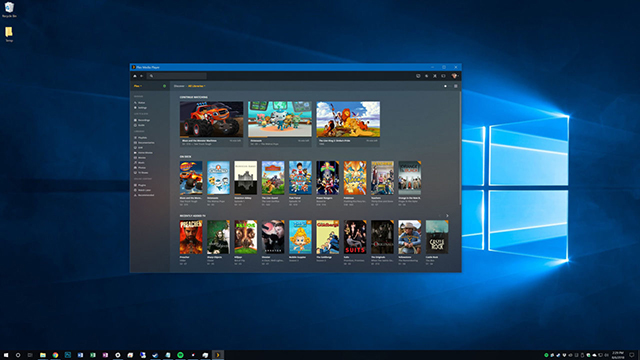The width and height of the screenshot is (640, 360).
Task: Select the Playlists library
Action: click(140, 138)
